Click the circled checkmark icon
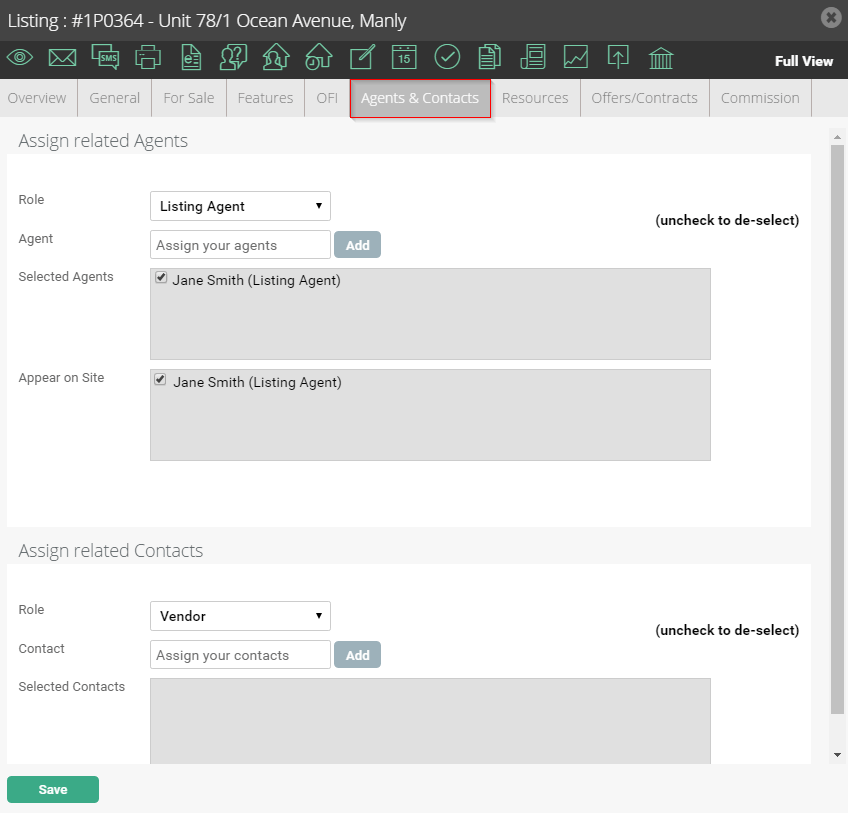848x813 pixels. coord(447,57)
